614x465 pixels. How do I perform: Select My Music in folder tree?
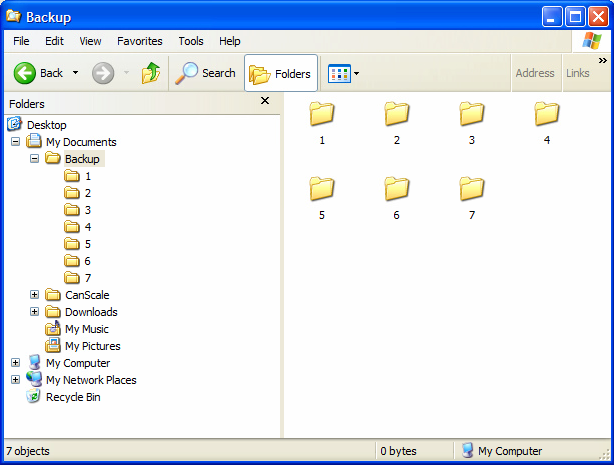tap(86, 329)
